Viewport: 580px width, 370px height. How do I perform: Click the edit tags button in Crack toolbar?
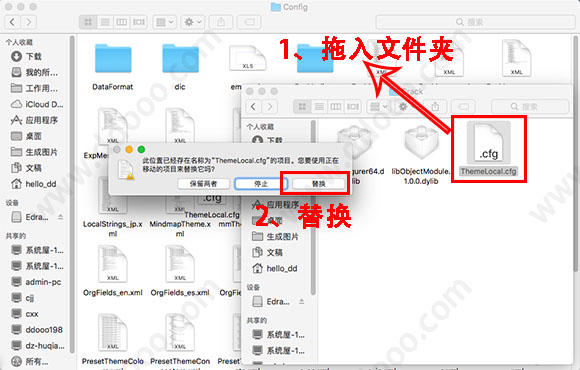463,107
